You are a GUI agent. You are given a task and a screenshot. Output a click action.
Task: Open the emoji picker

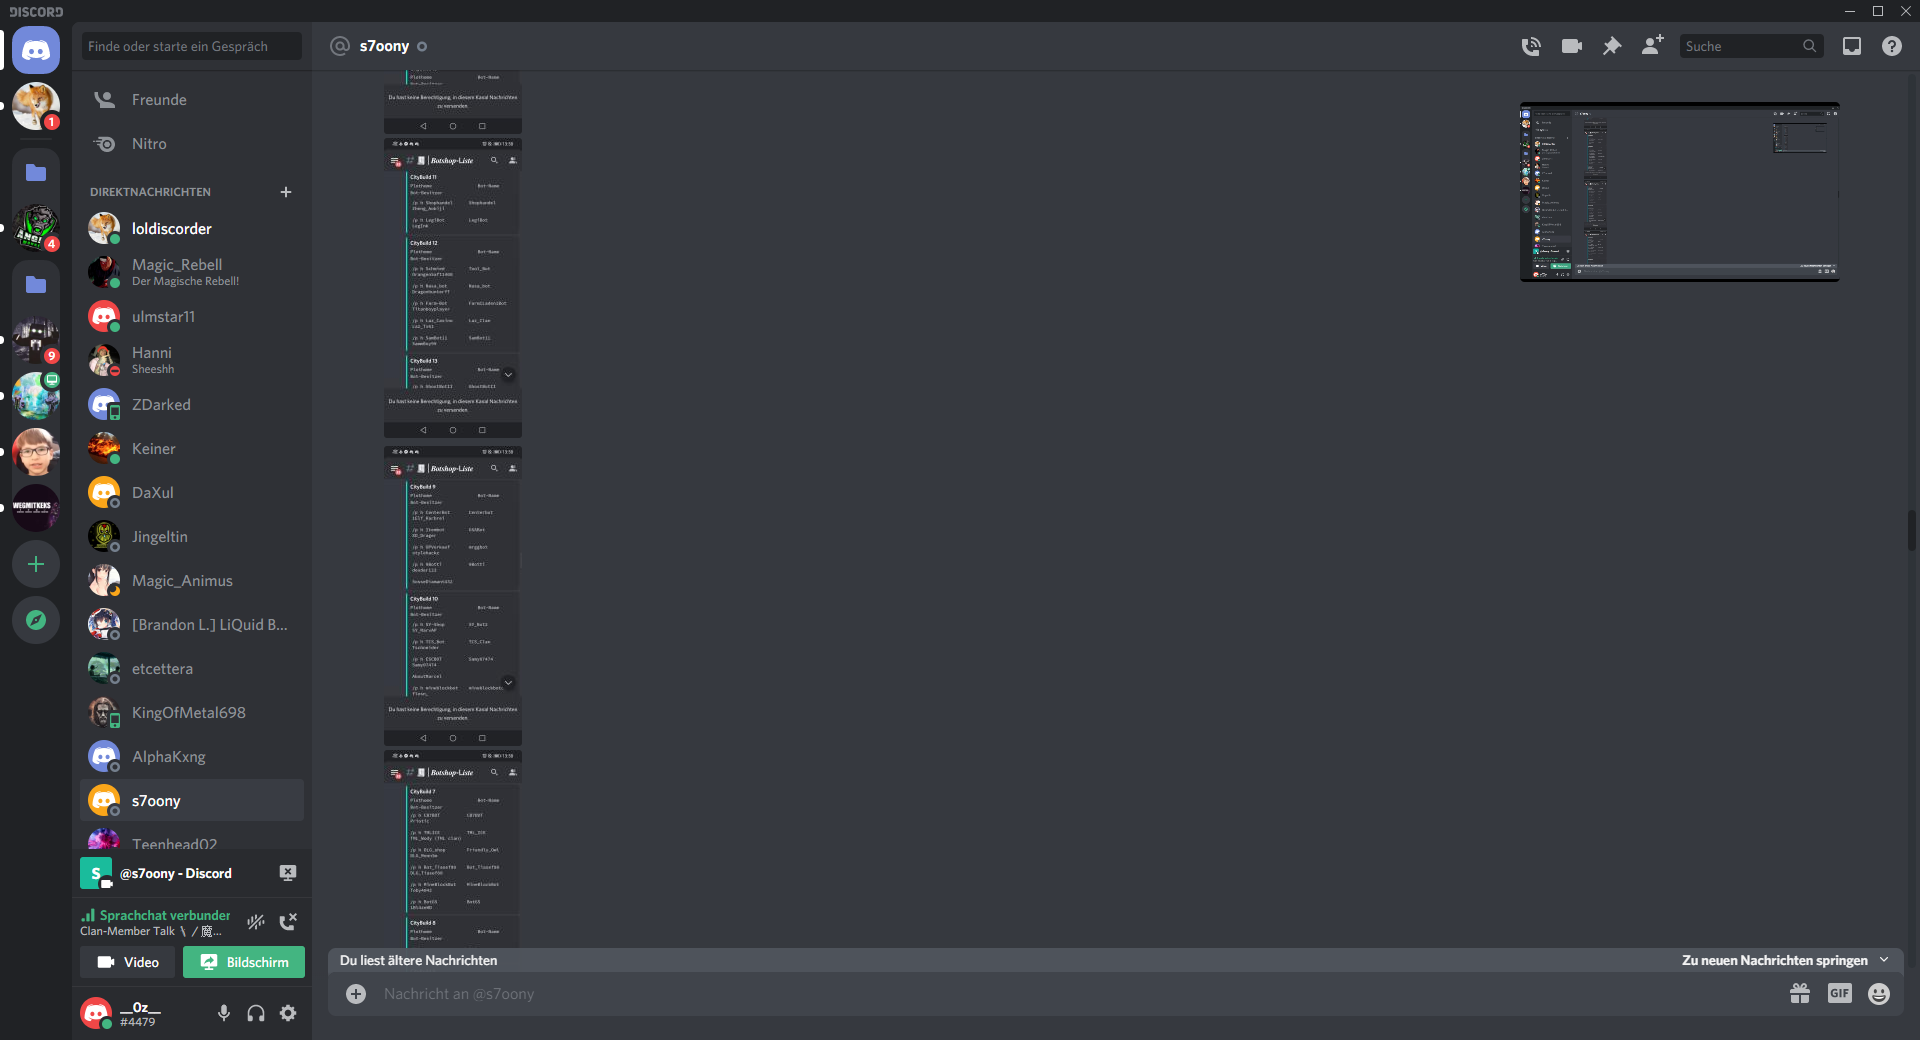1880,994
